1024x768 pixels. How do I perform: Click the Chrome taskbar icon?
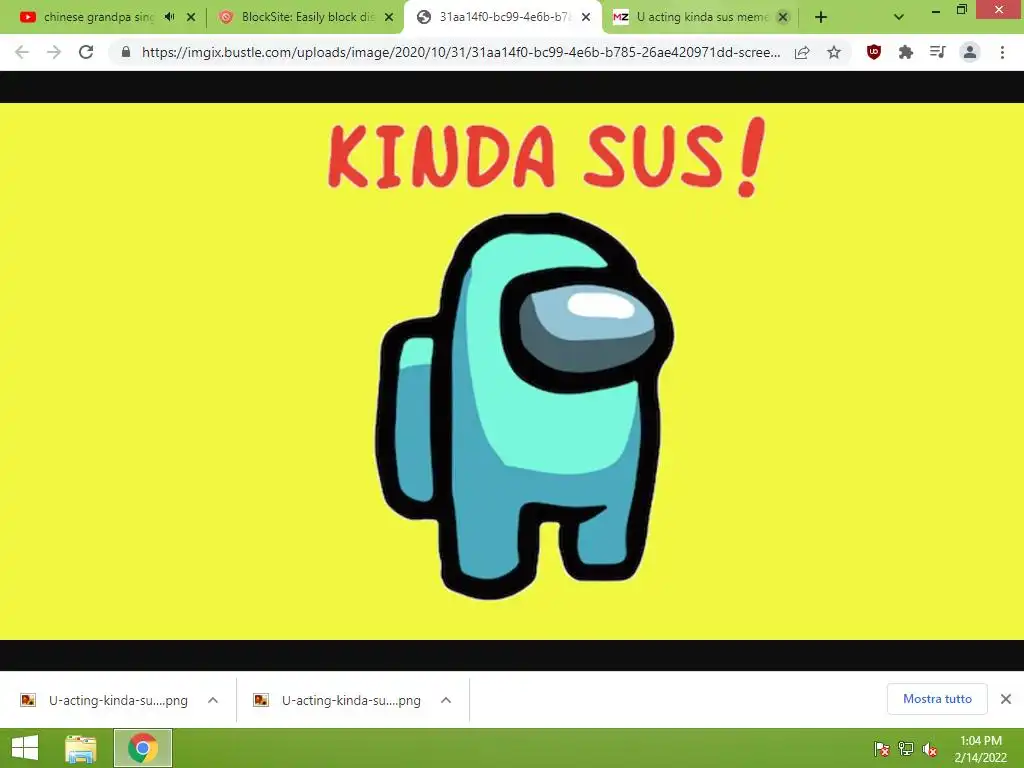pos(143,748)
